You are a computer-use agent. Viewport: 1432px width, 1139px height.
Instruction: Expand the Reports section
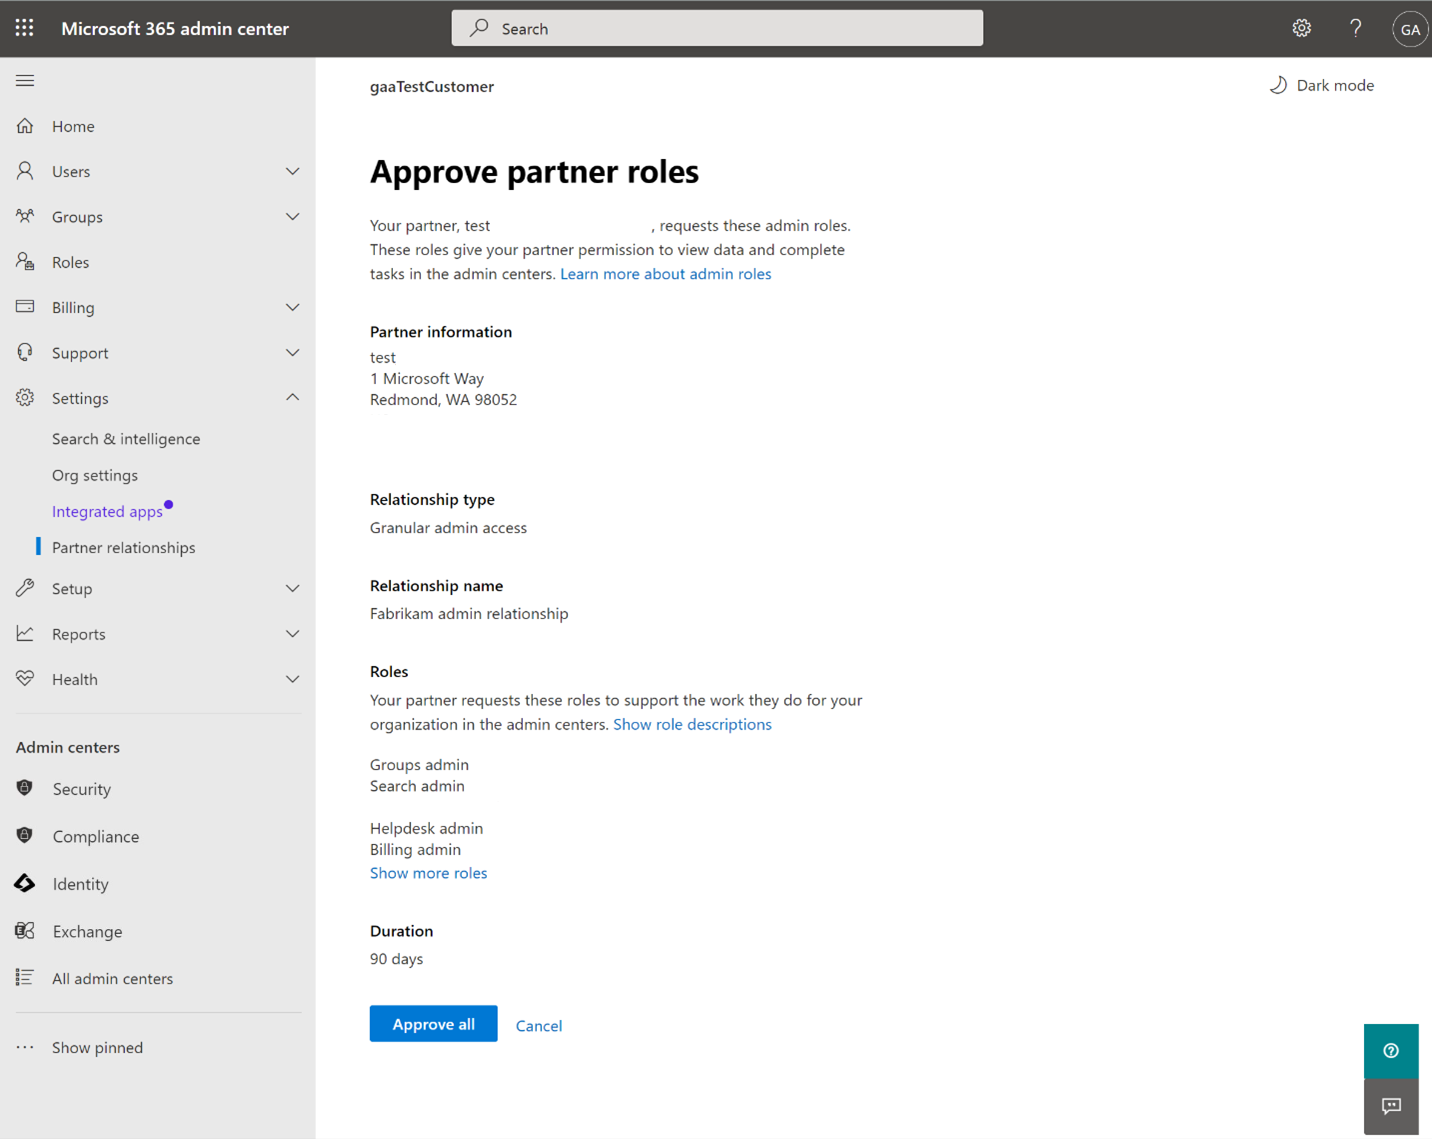click(x=292, y=633)
